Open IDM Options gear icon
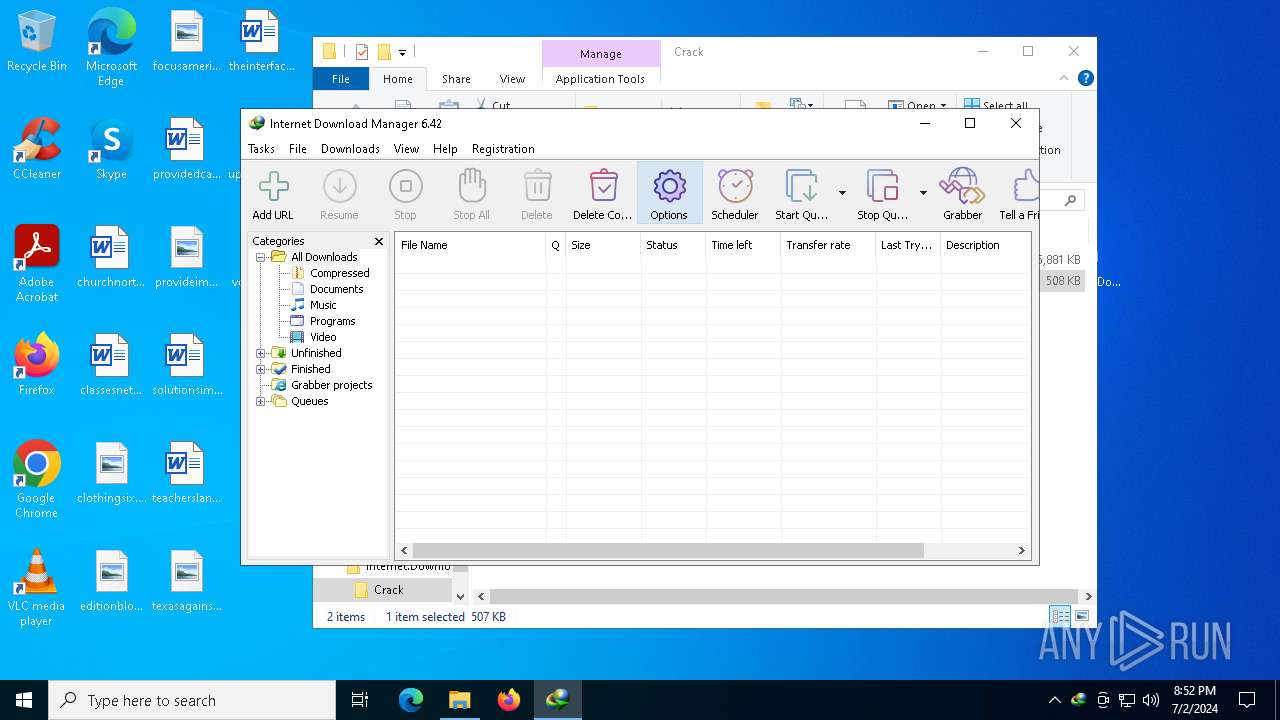 pos(669,194)
